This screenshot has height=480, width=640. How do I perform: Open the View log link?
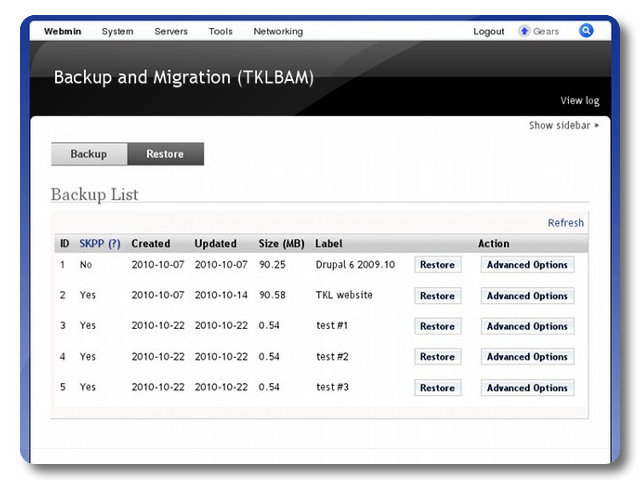[579, 101]
